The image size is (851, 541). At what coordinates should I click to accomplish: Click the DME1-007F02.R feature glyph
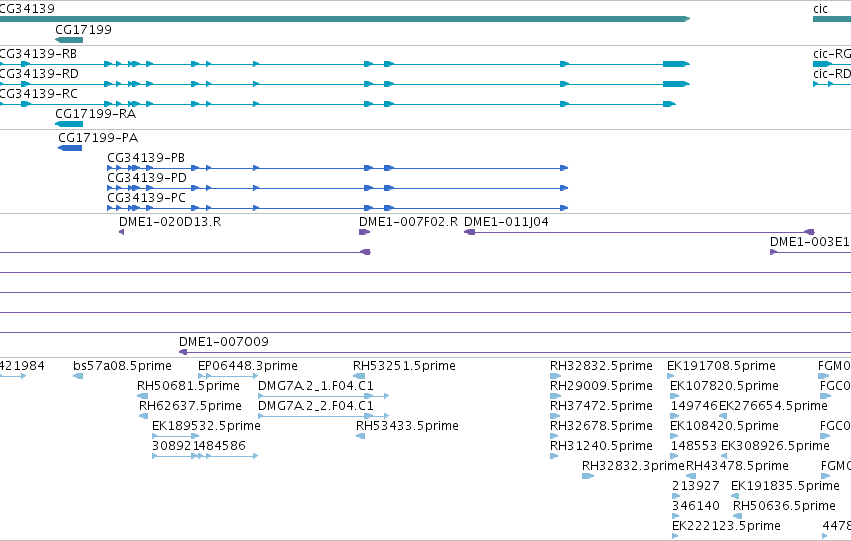tap(364, 232)
